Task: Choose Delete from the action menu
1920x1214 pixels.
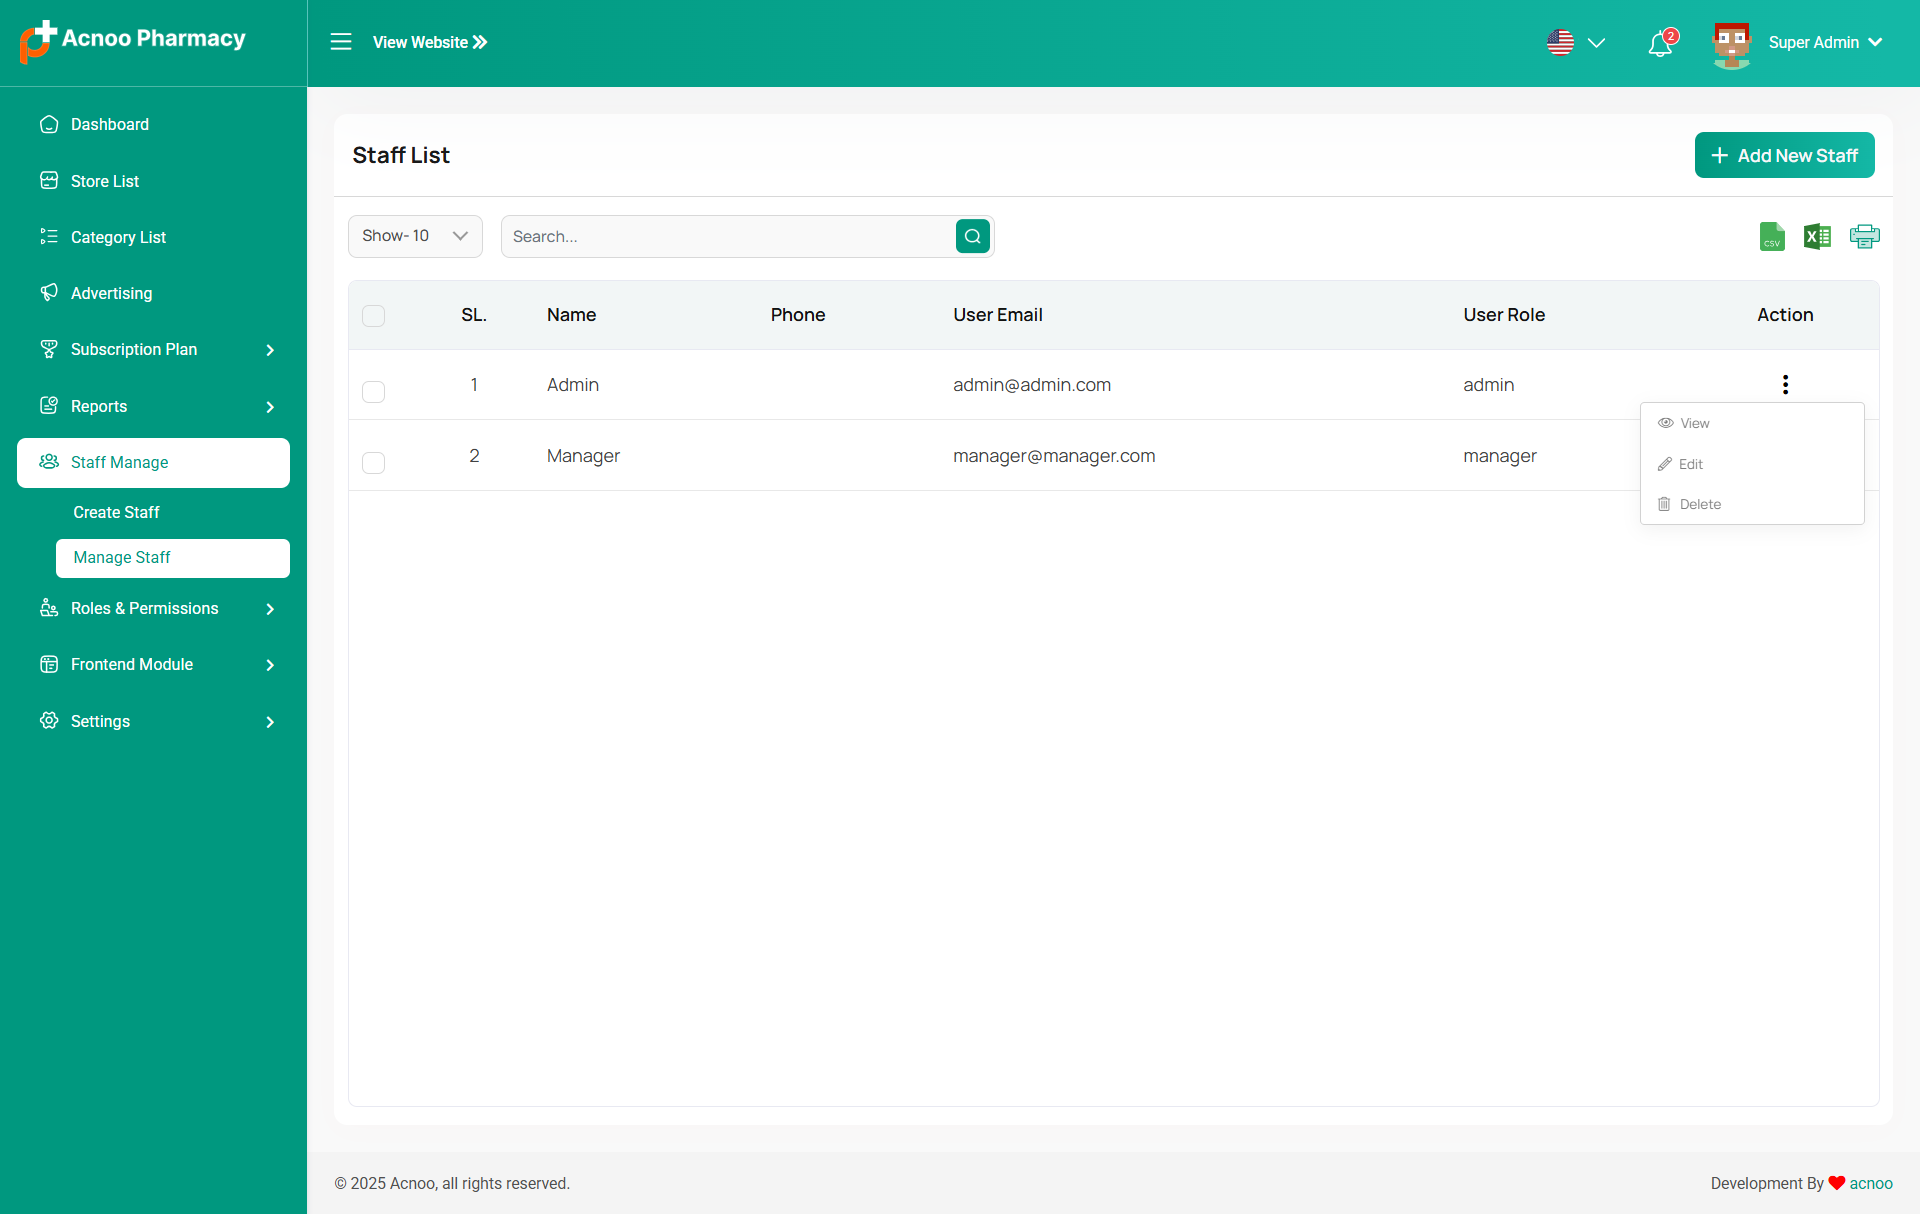Action: [x=1700, y=504]
